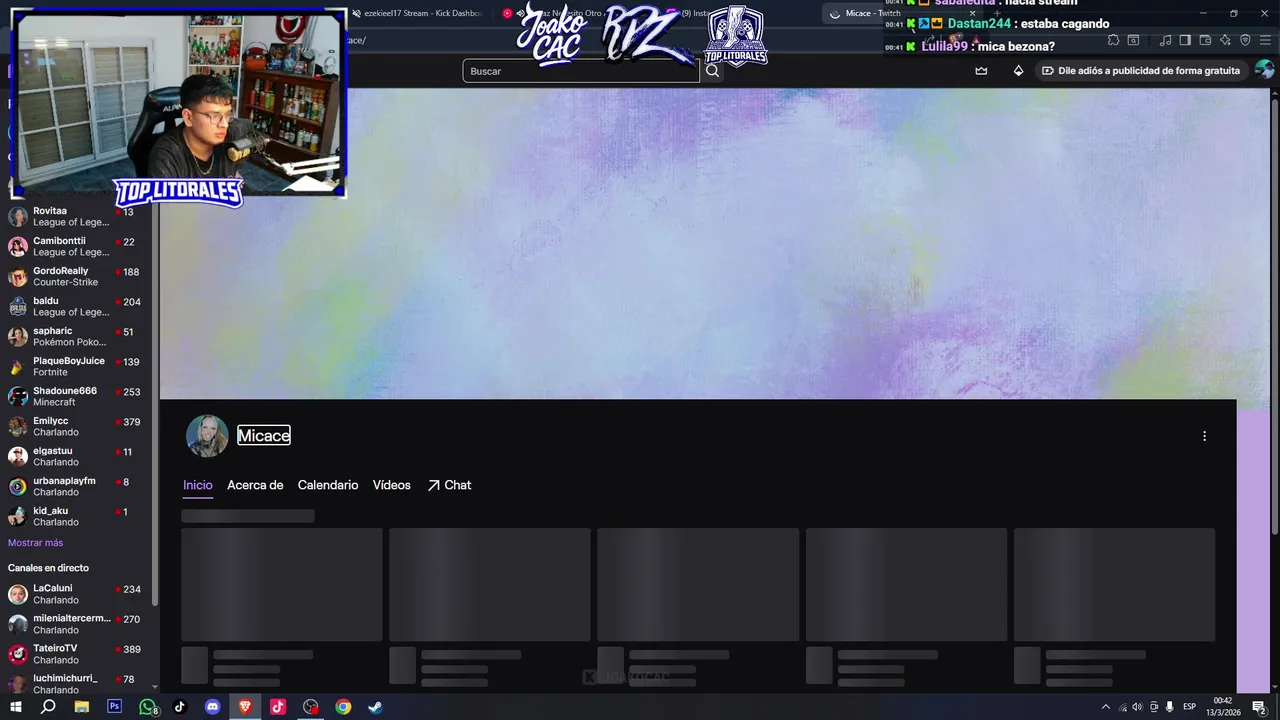Screen dimensions: 1280x720
Task: Click the Dile adiós a publicidad button
Action: (x=1141, y=71)
